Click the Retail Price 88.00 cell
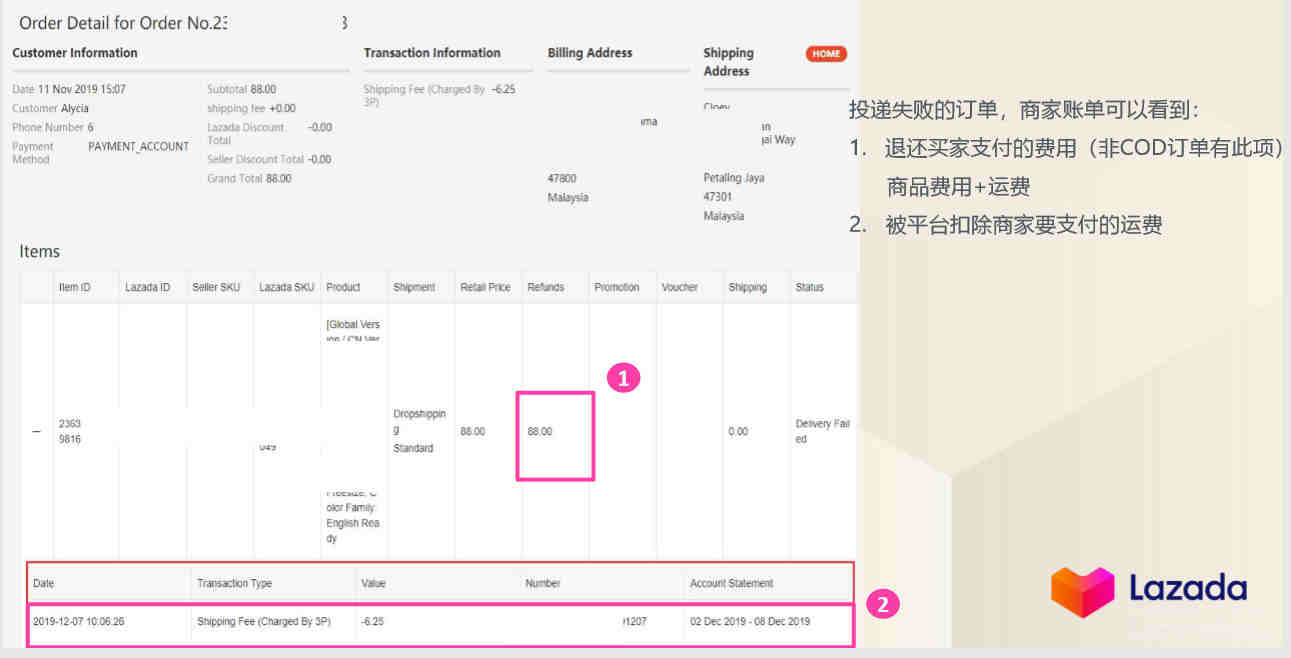 click(472, 432)
